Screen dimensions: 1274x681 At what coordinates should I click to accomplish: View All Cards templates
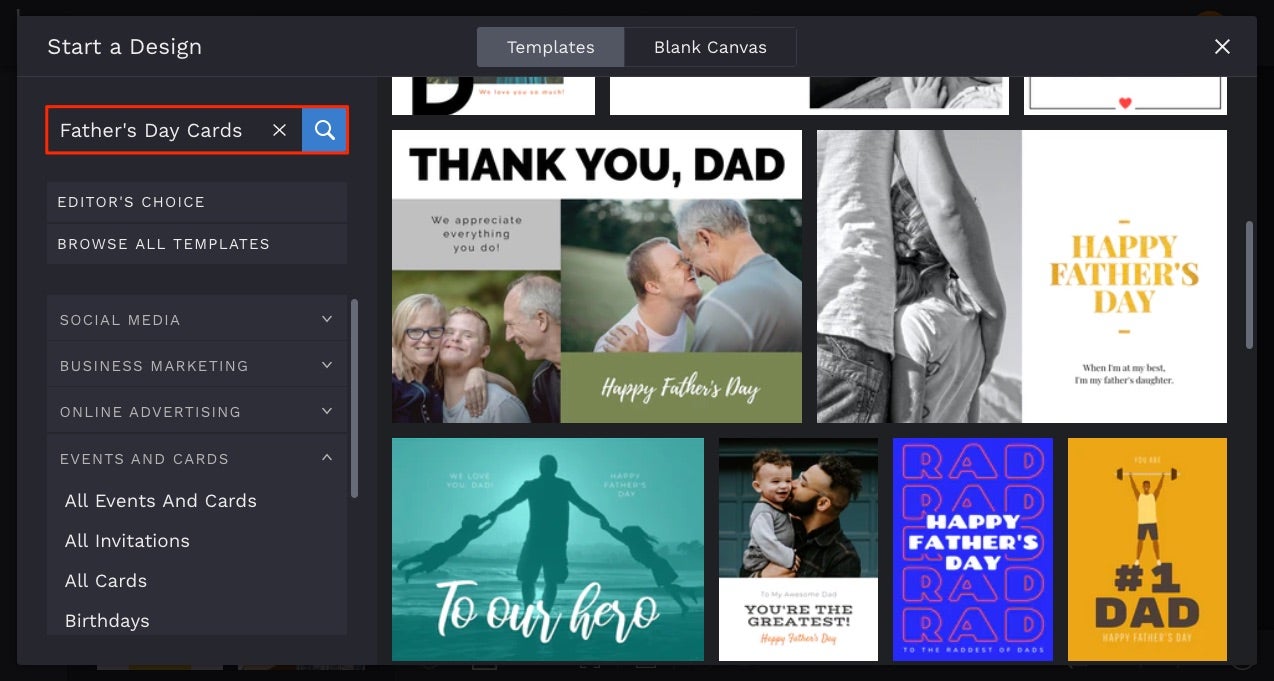point(106,580)
